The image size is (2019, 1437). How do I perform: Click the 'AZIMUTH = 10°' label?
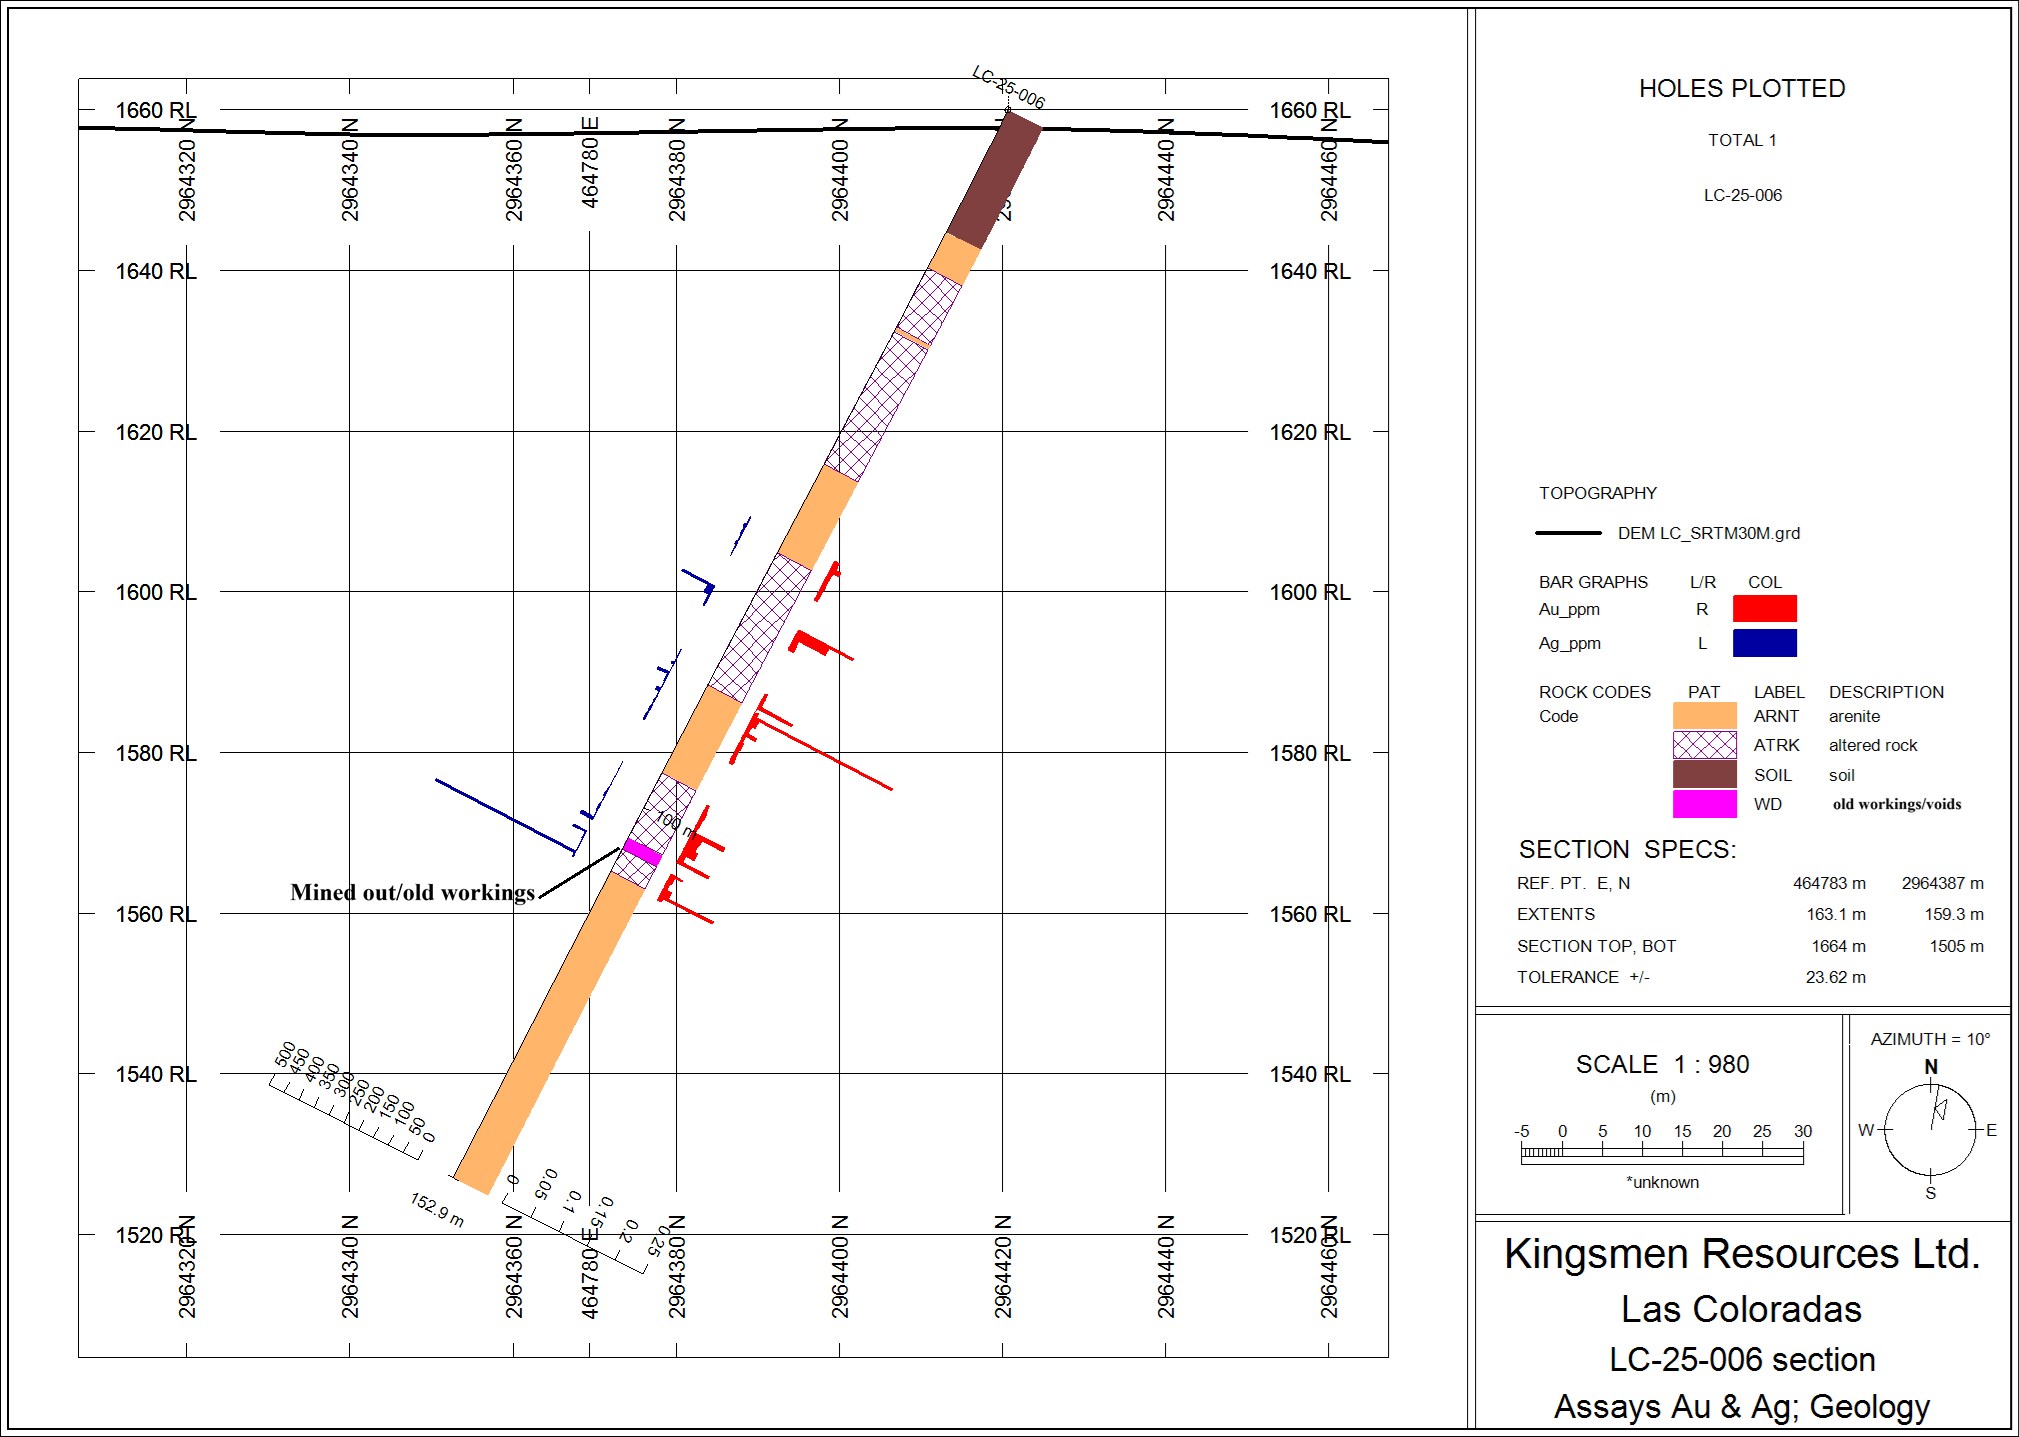click(1929, 1039)
